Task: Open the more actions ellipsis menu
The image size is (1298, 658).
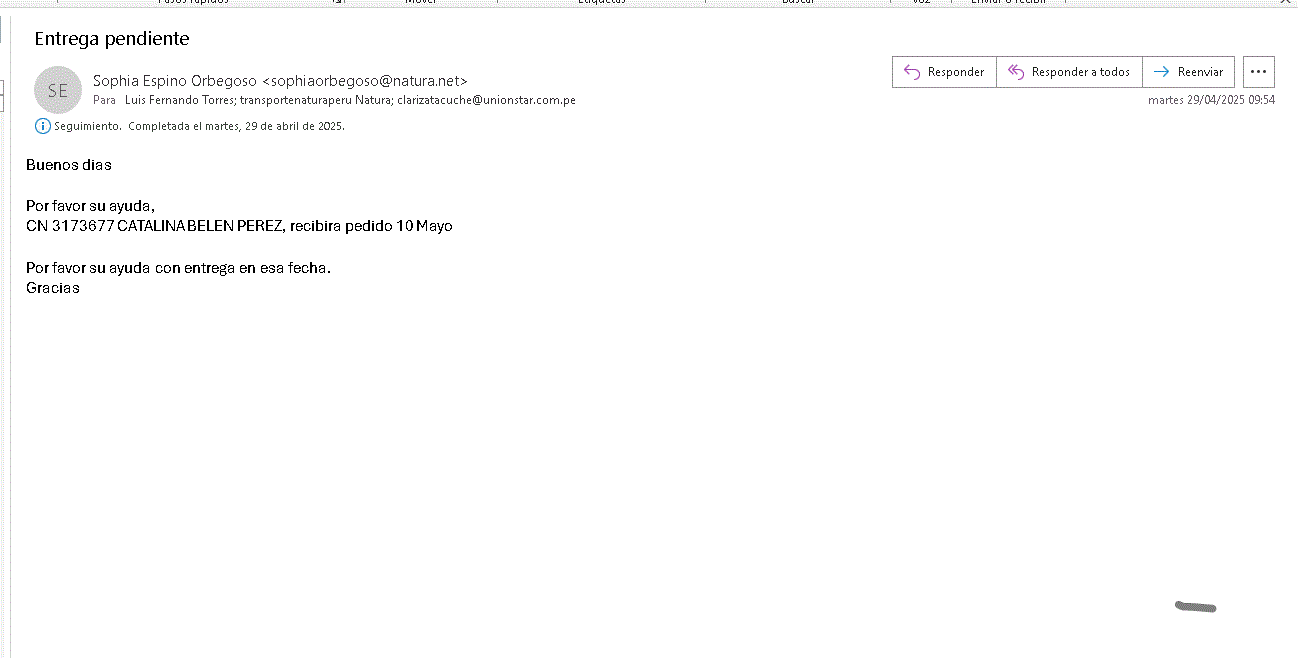Action: [x=1258, y=72]
